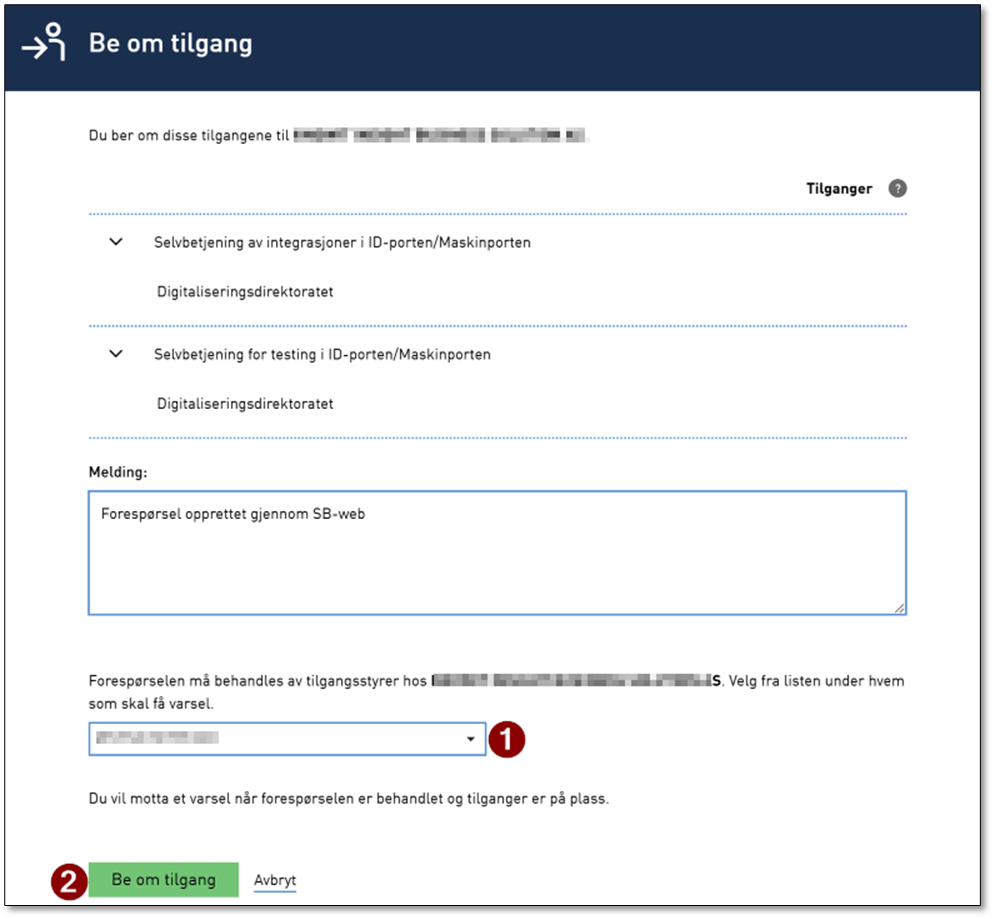This screenshot has width=994, height=919.
Task: Click the Avbryt link
Action: (x=275, y=881)
